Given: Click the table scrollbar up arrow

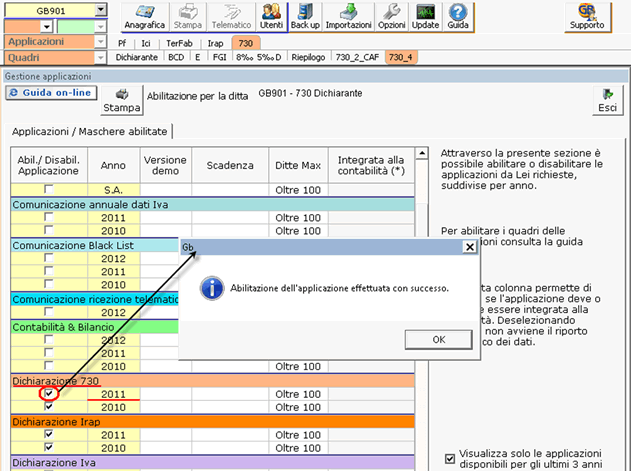Looking at the screenshot, I should [421, 153].
